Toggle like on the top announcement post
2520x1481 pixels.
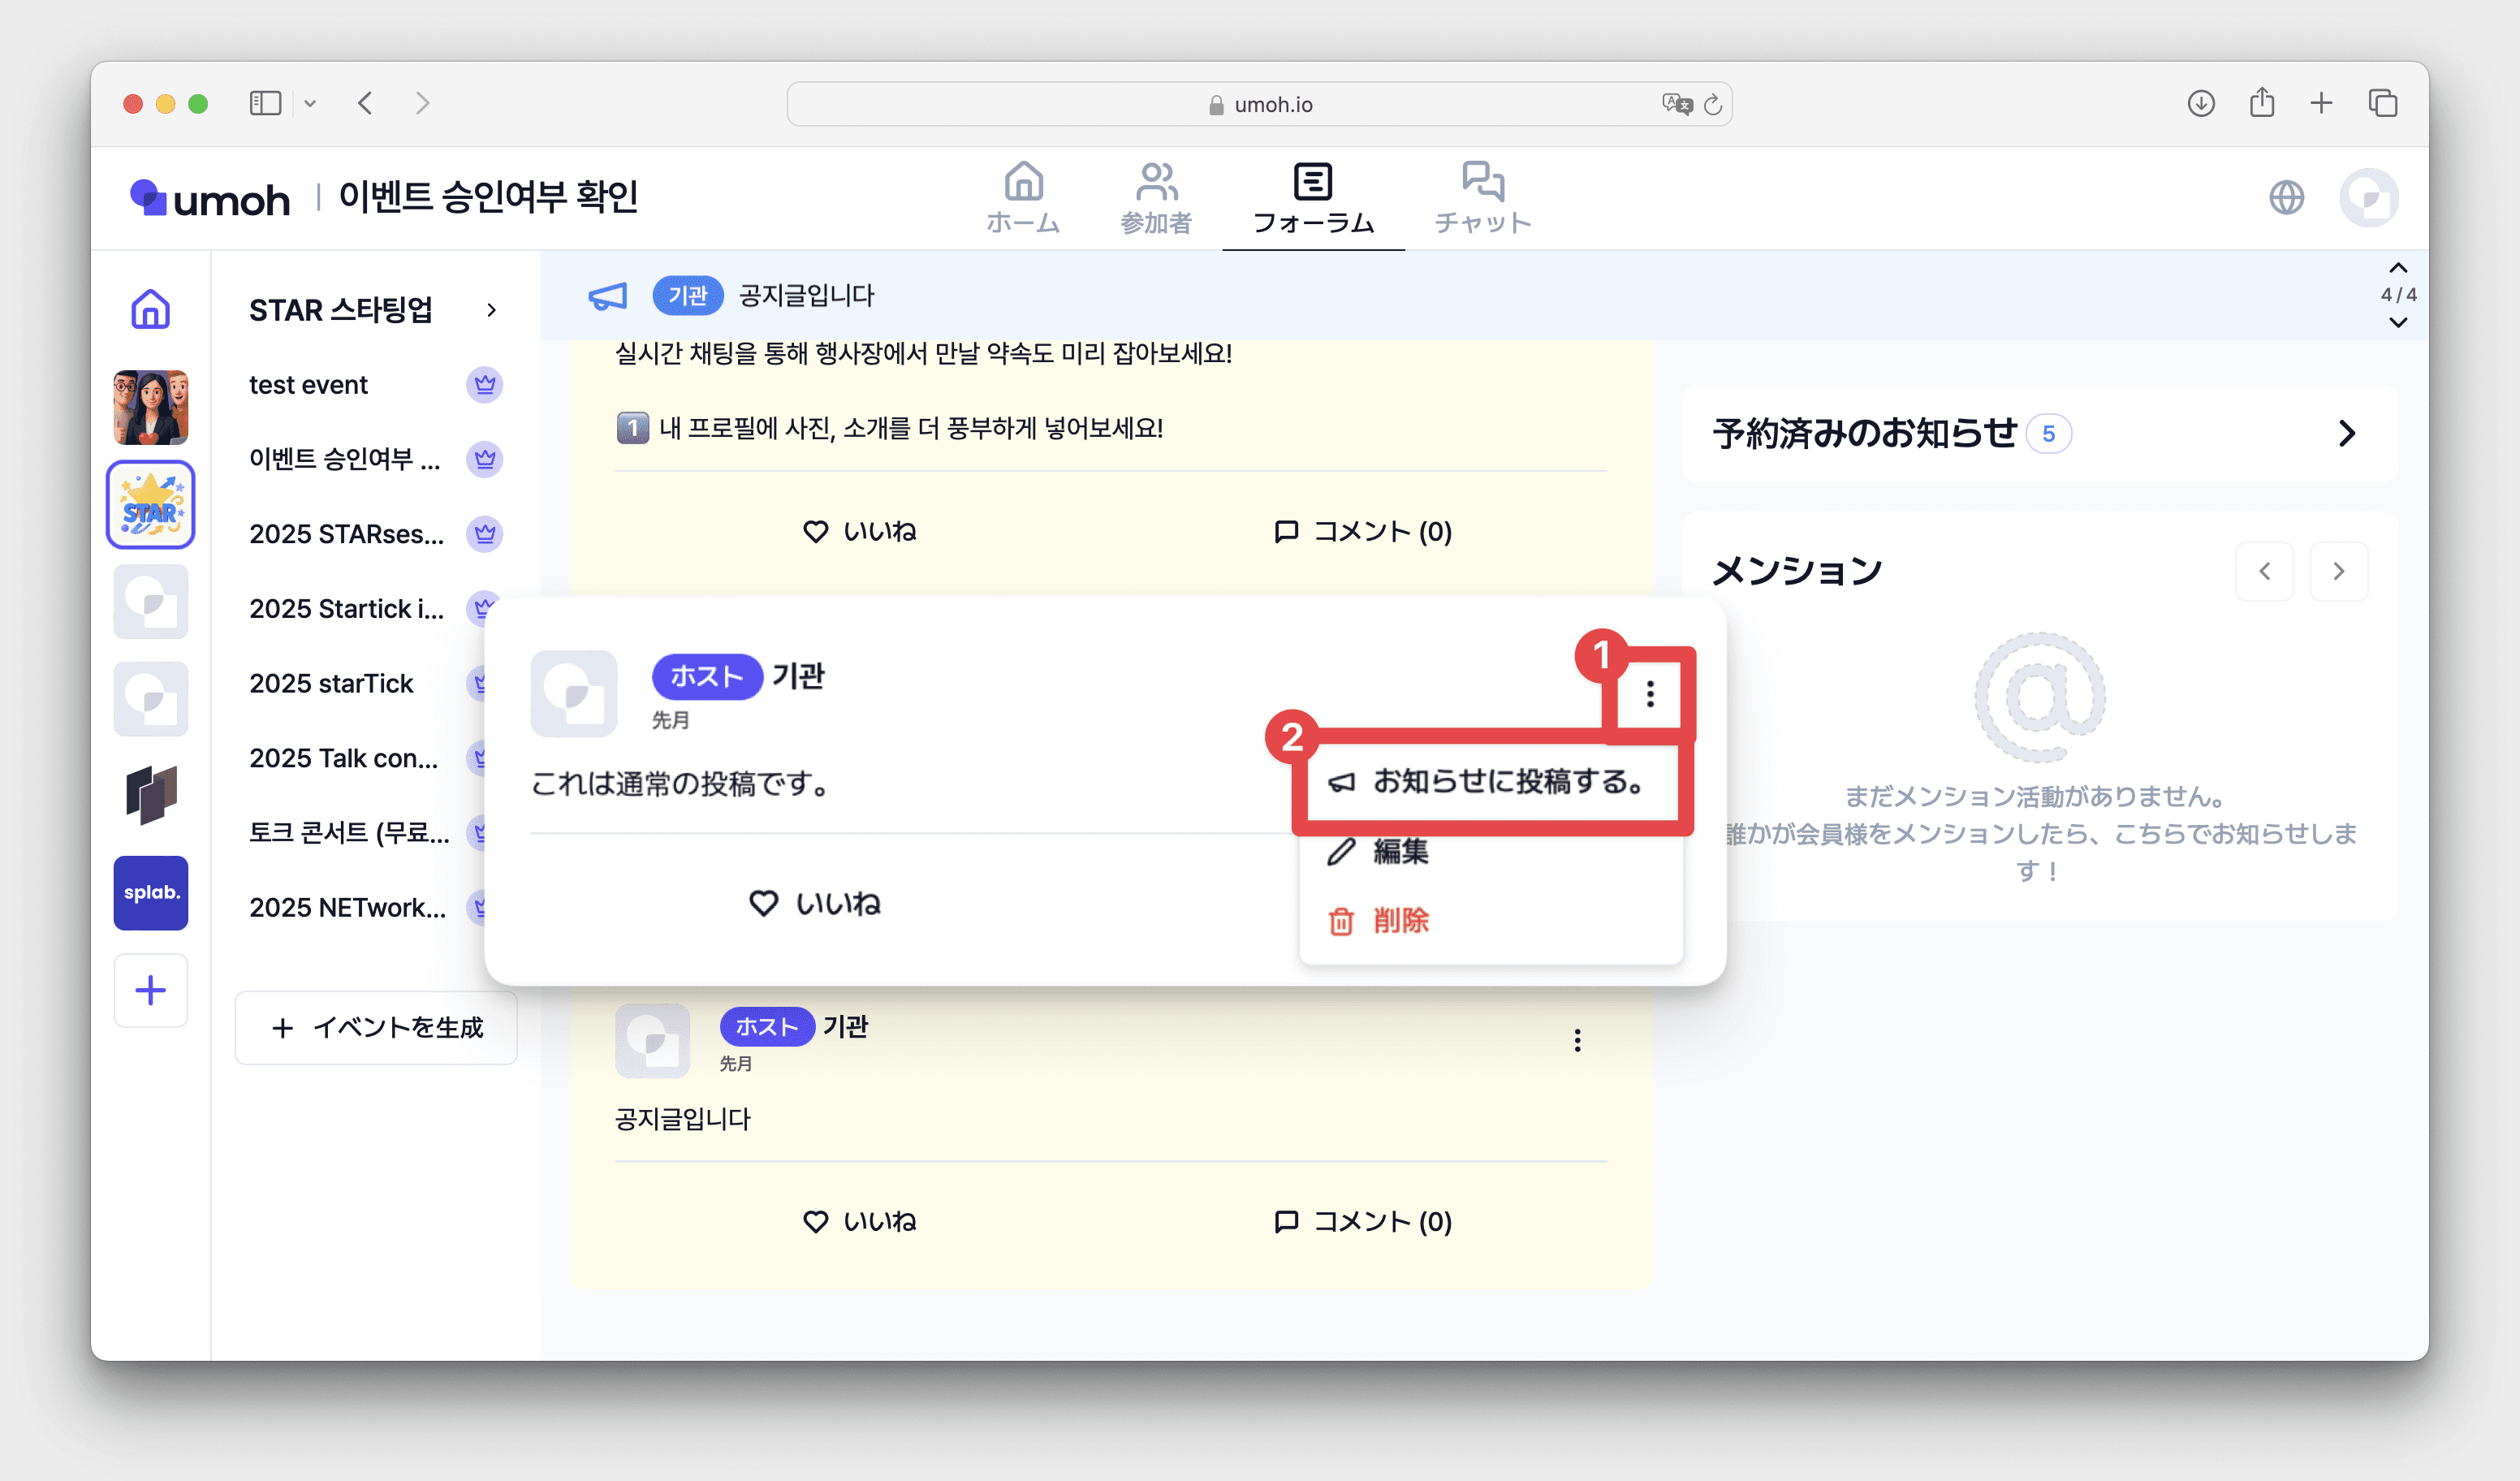[860, 531]
